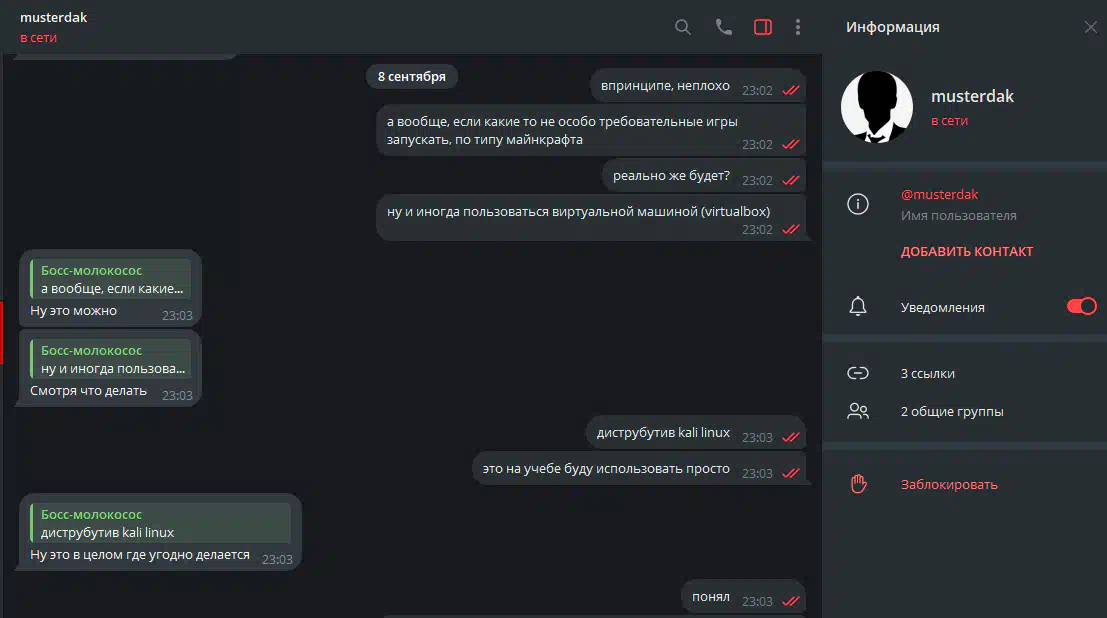The image size is (1107, 618).
Task: Toggle the Уведомления switch off
Action: click(x=1082, y=306)
